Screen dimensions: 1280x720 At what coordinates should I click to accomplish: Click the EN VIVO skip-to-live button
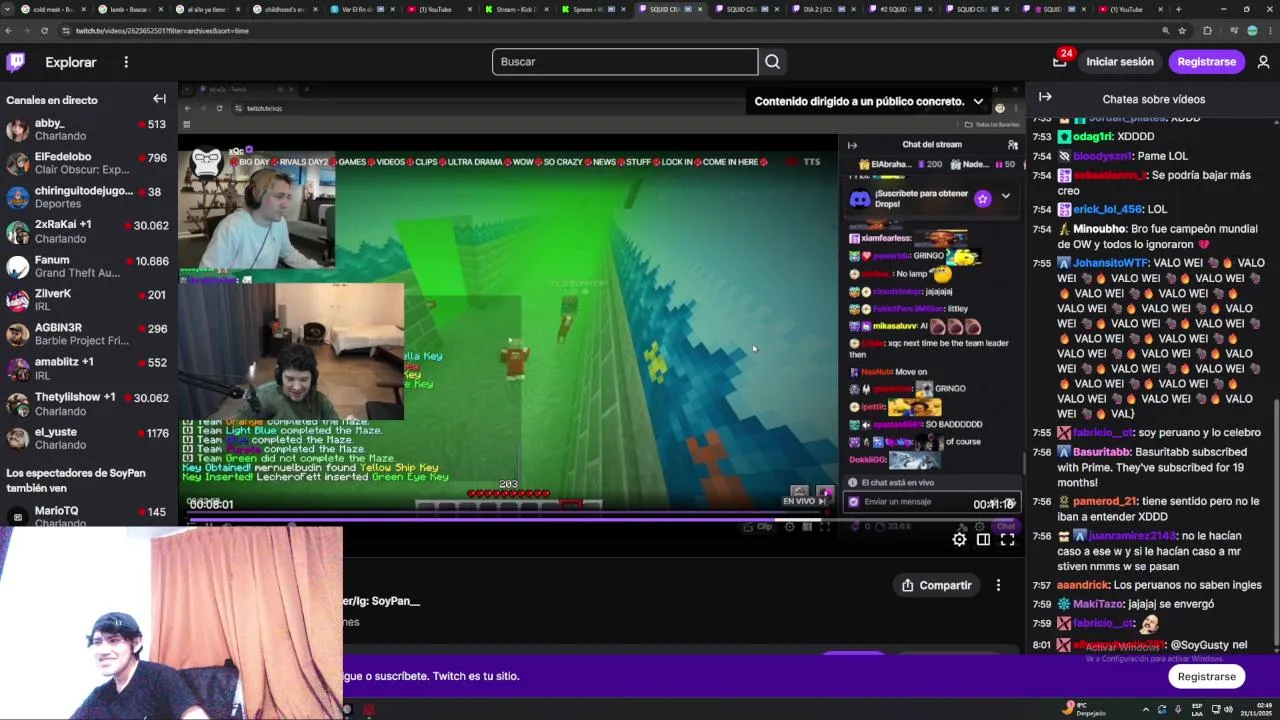803,501
